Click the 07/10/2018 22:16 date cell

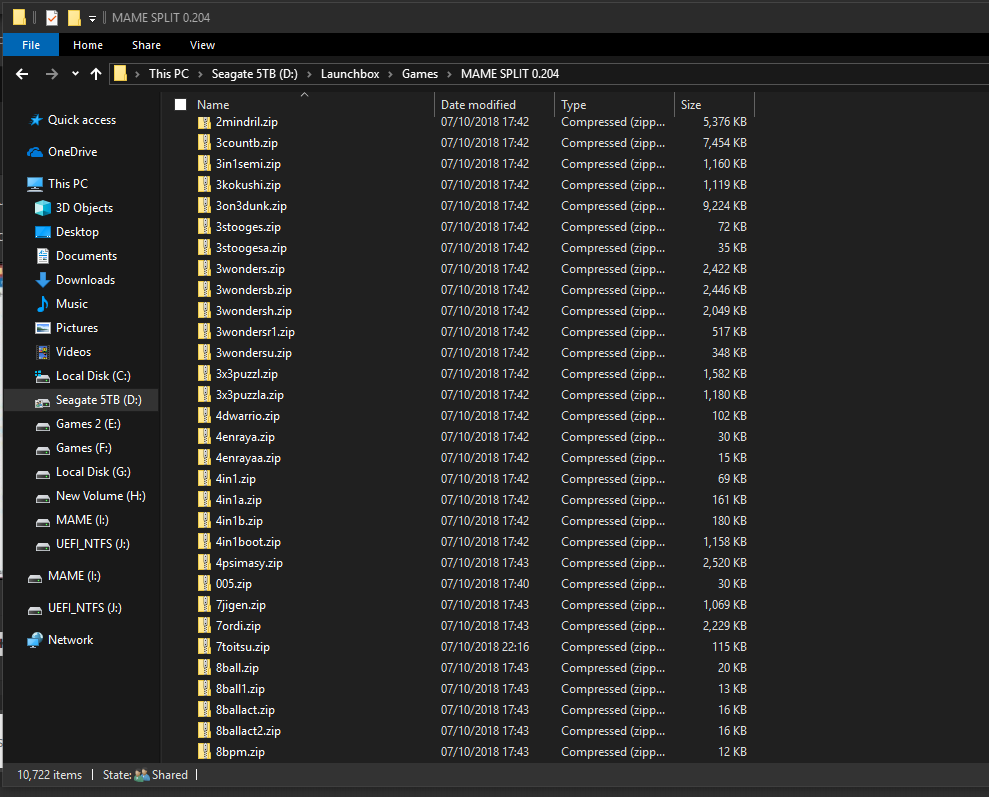[484, 647]
